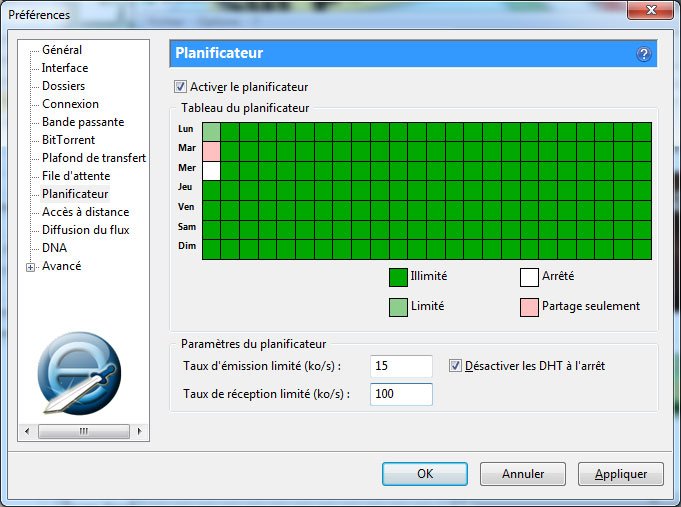Image resolution: width=681 pixels, height=507 pixels.
Task: Click the Jeu row label
Action: pos(185,187)
